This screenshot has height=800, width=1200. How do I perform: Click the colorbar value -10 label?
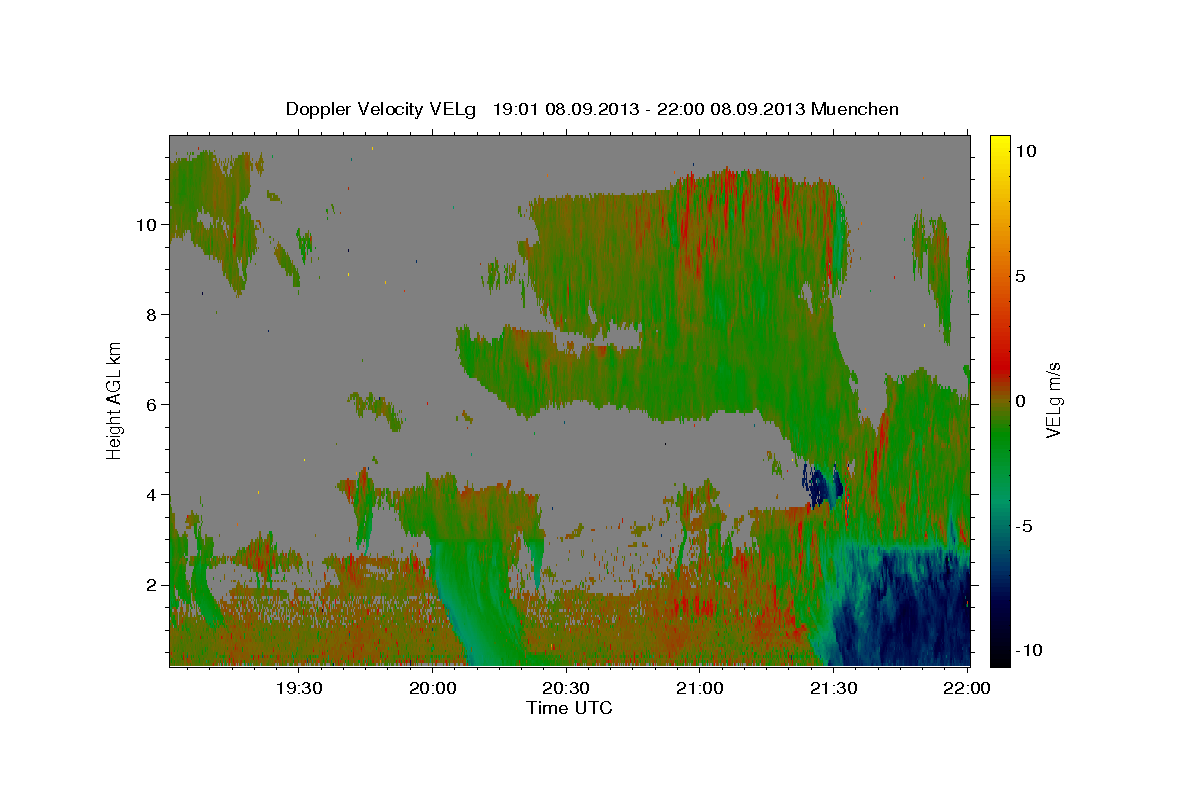[1030, 650]
